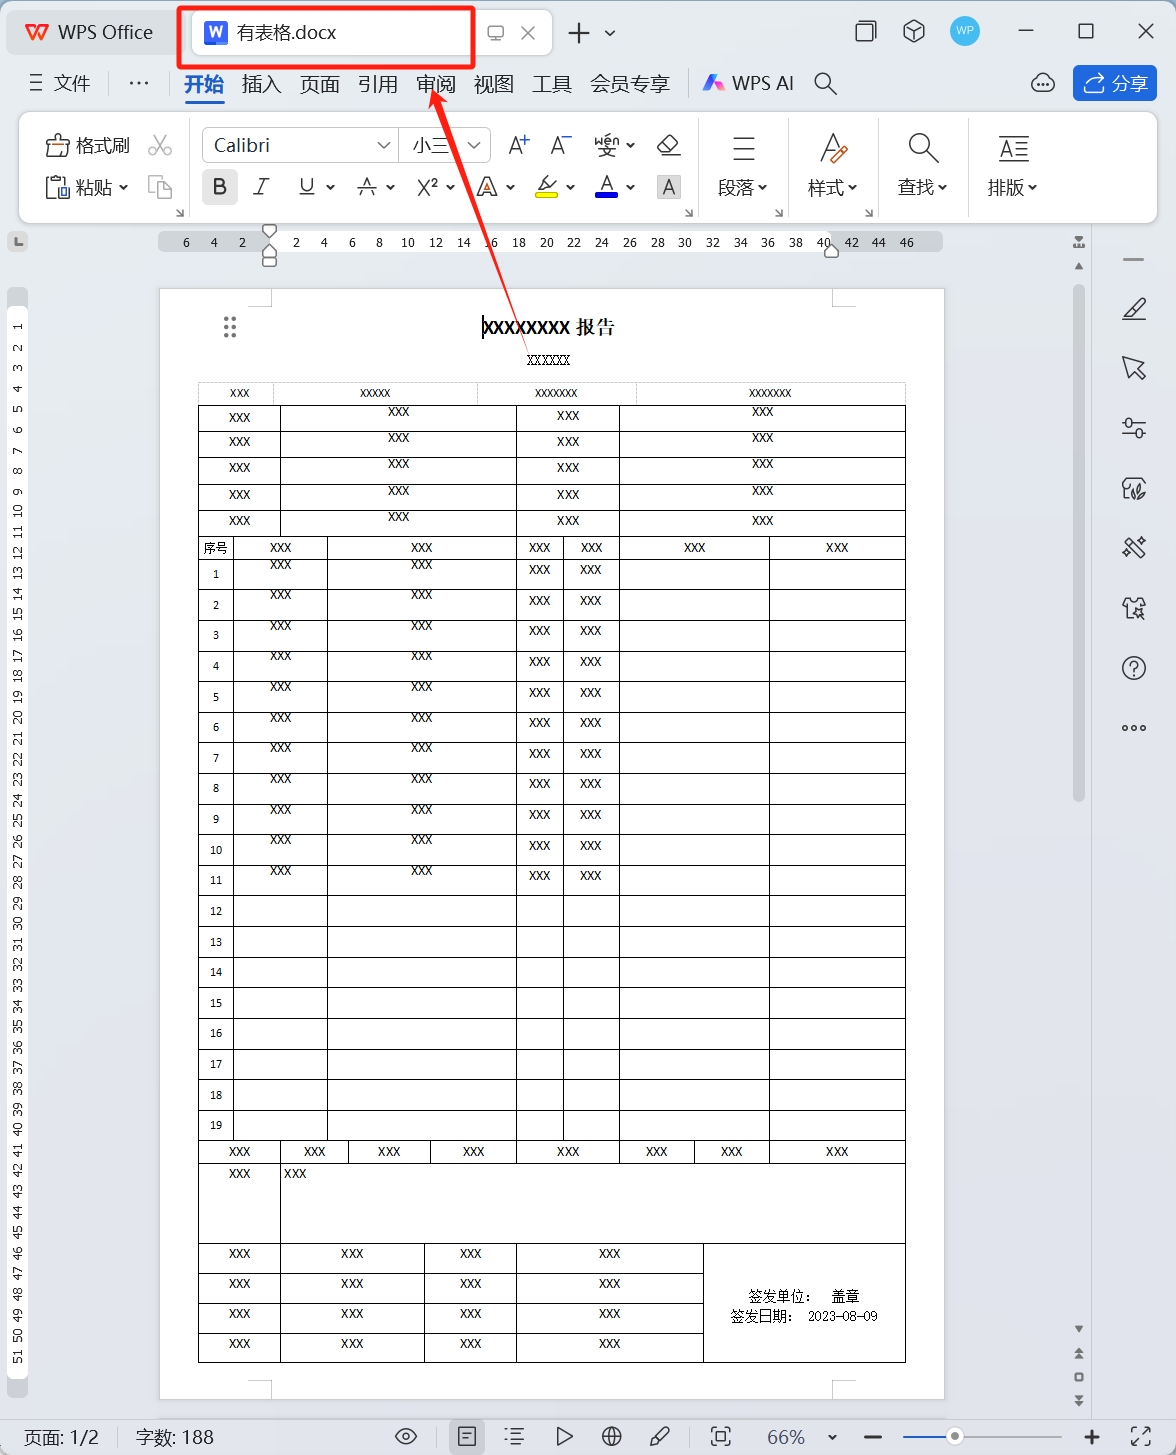Click the Cut scissors icon
The image size is (1176, 1455).
[160, 146]
